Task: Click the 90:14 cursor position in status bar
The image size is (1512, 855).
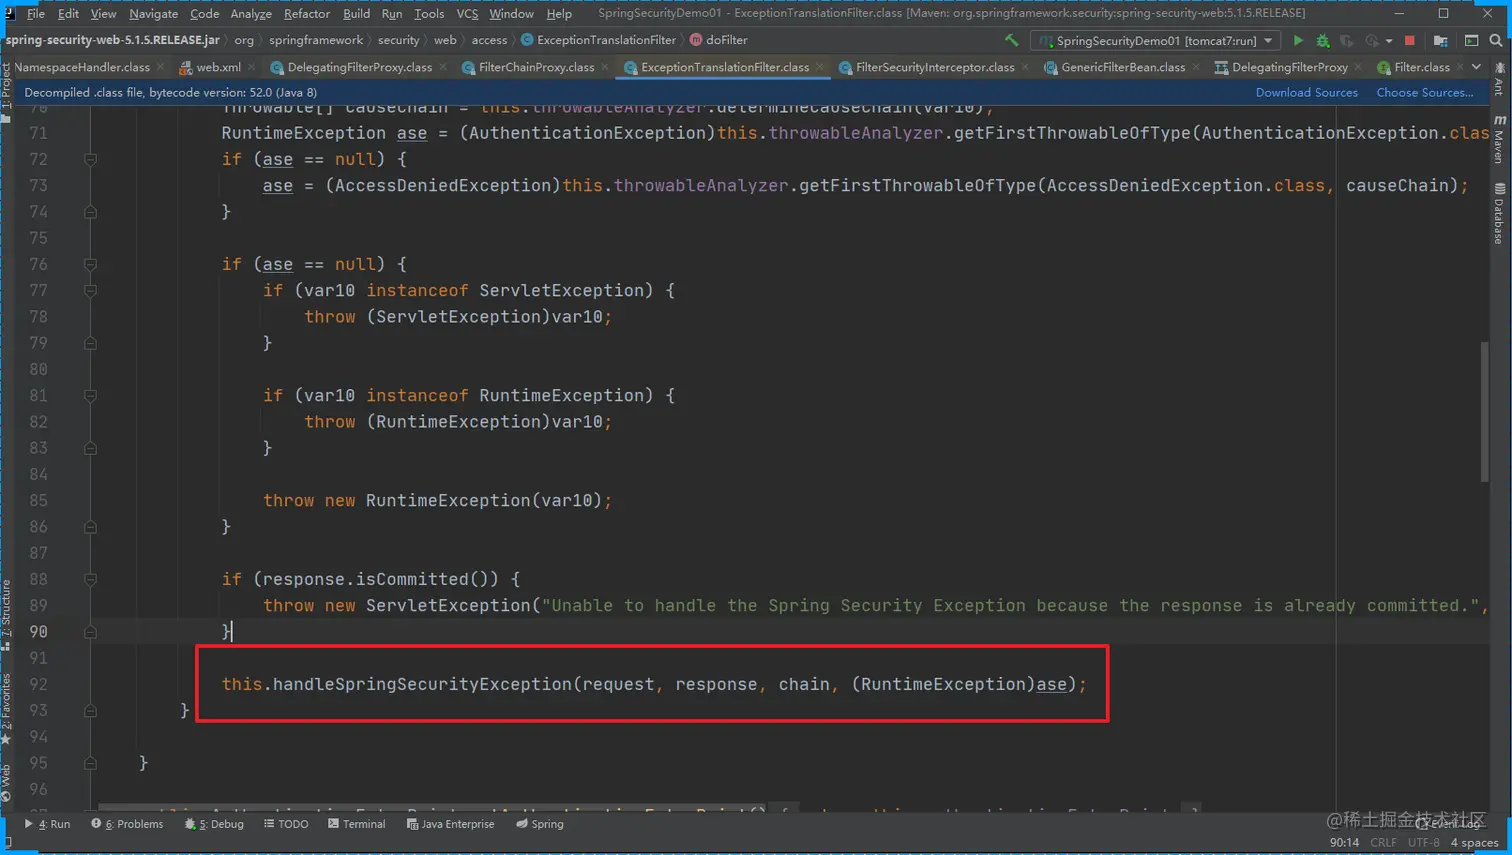Action: [1343, 843]
